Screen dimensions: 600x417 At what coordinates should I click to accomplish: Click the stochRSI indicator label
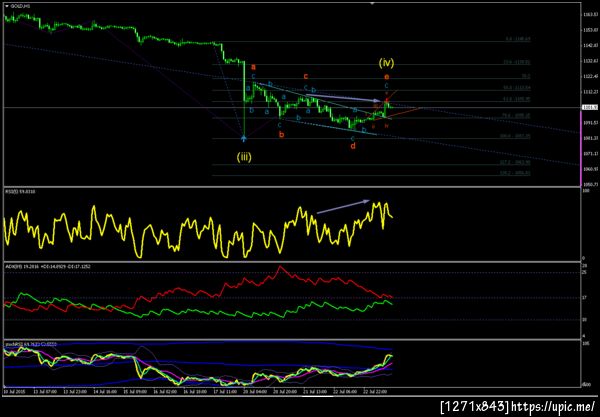pyautogui.click(x=31, y=344)
